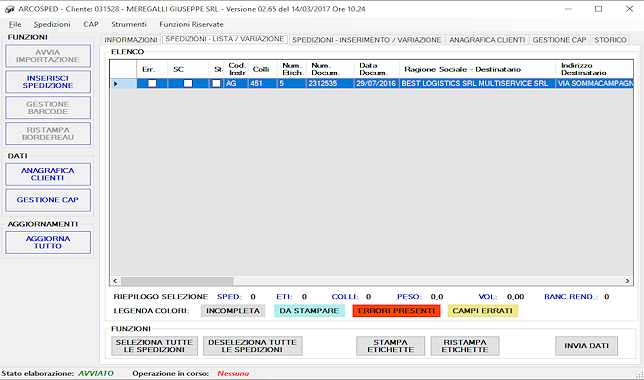Click the left arrow of the horizontal scrollbar
This screenshot has width=644, height=380.
click(115, 281)
